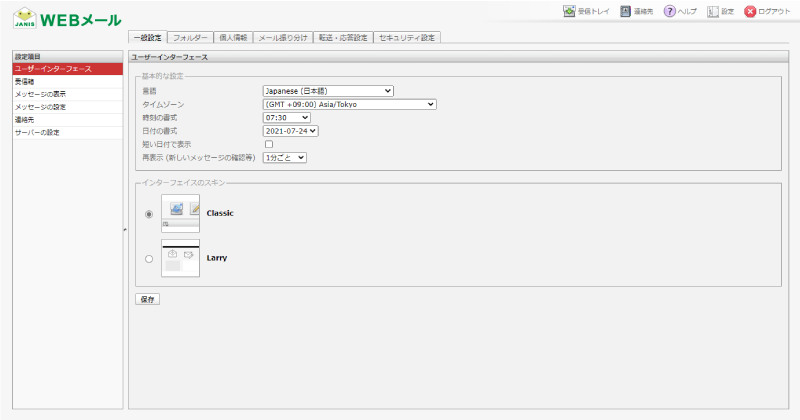Click the 保存 save button
800x420 pixels.
tap(147, 298)
